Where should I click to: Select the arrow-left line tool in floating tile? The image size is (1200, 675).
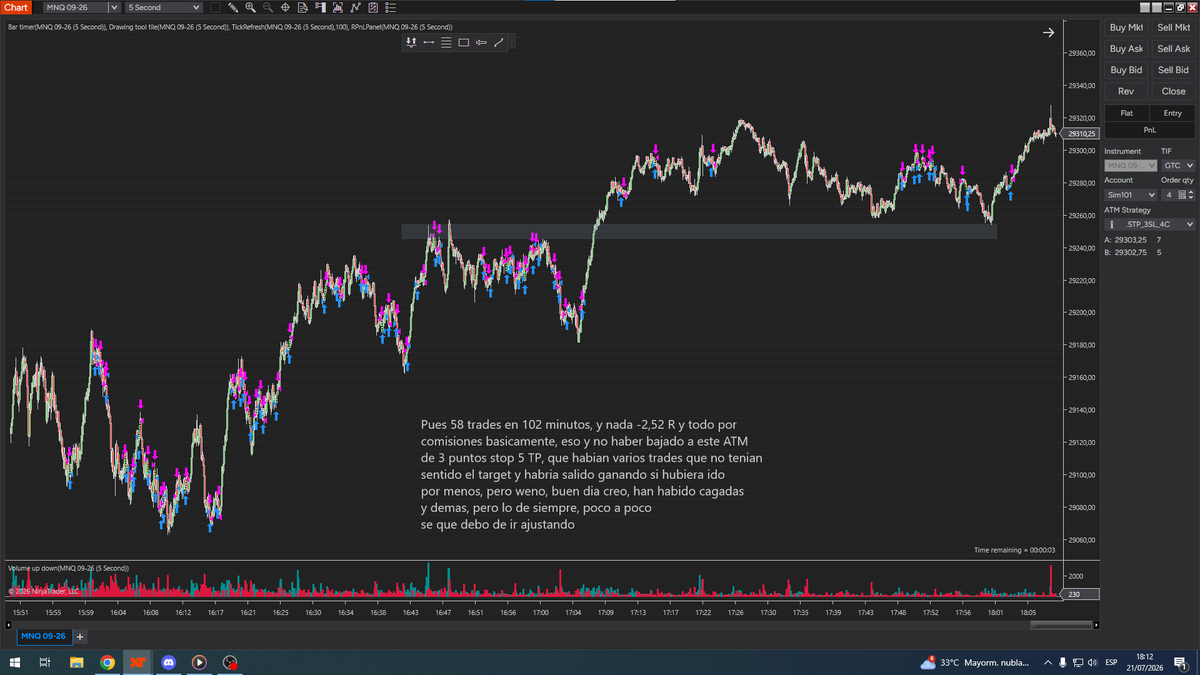click(x=481, y=42)
